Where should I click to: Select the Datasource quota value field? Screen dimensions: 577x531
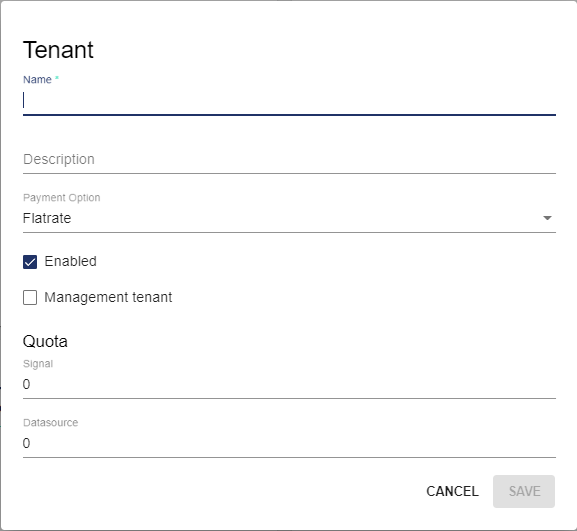tap(289, 443)
